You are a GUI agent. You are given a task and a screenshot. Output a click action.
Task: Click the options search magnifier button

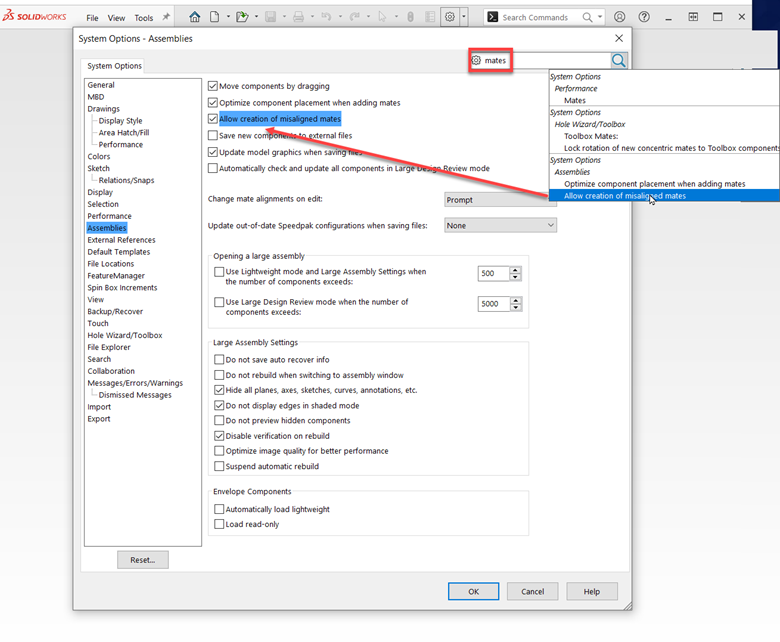point(618,61)
